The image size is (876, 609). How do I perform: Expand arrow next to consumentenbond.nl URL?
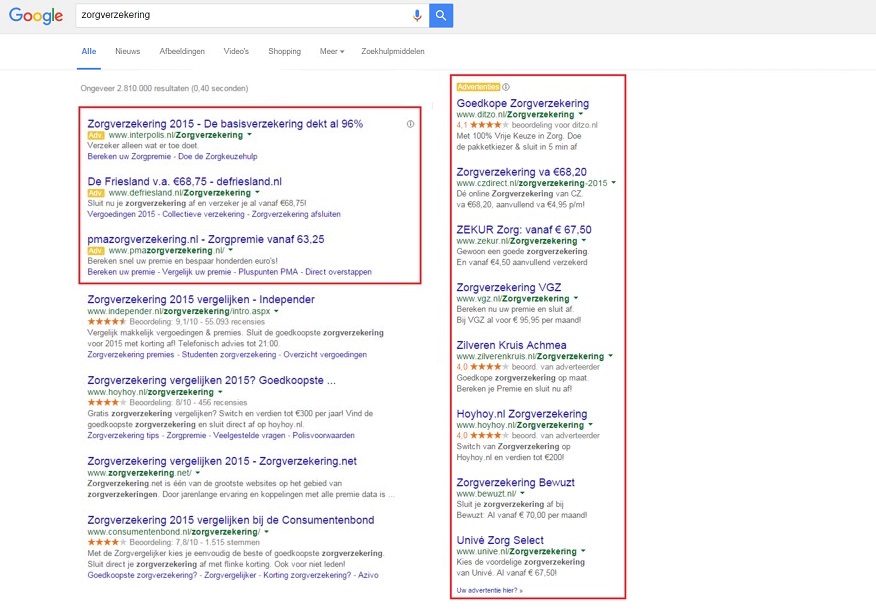pyautogui.click(x=266, y=532)
